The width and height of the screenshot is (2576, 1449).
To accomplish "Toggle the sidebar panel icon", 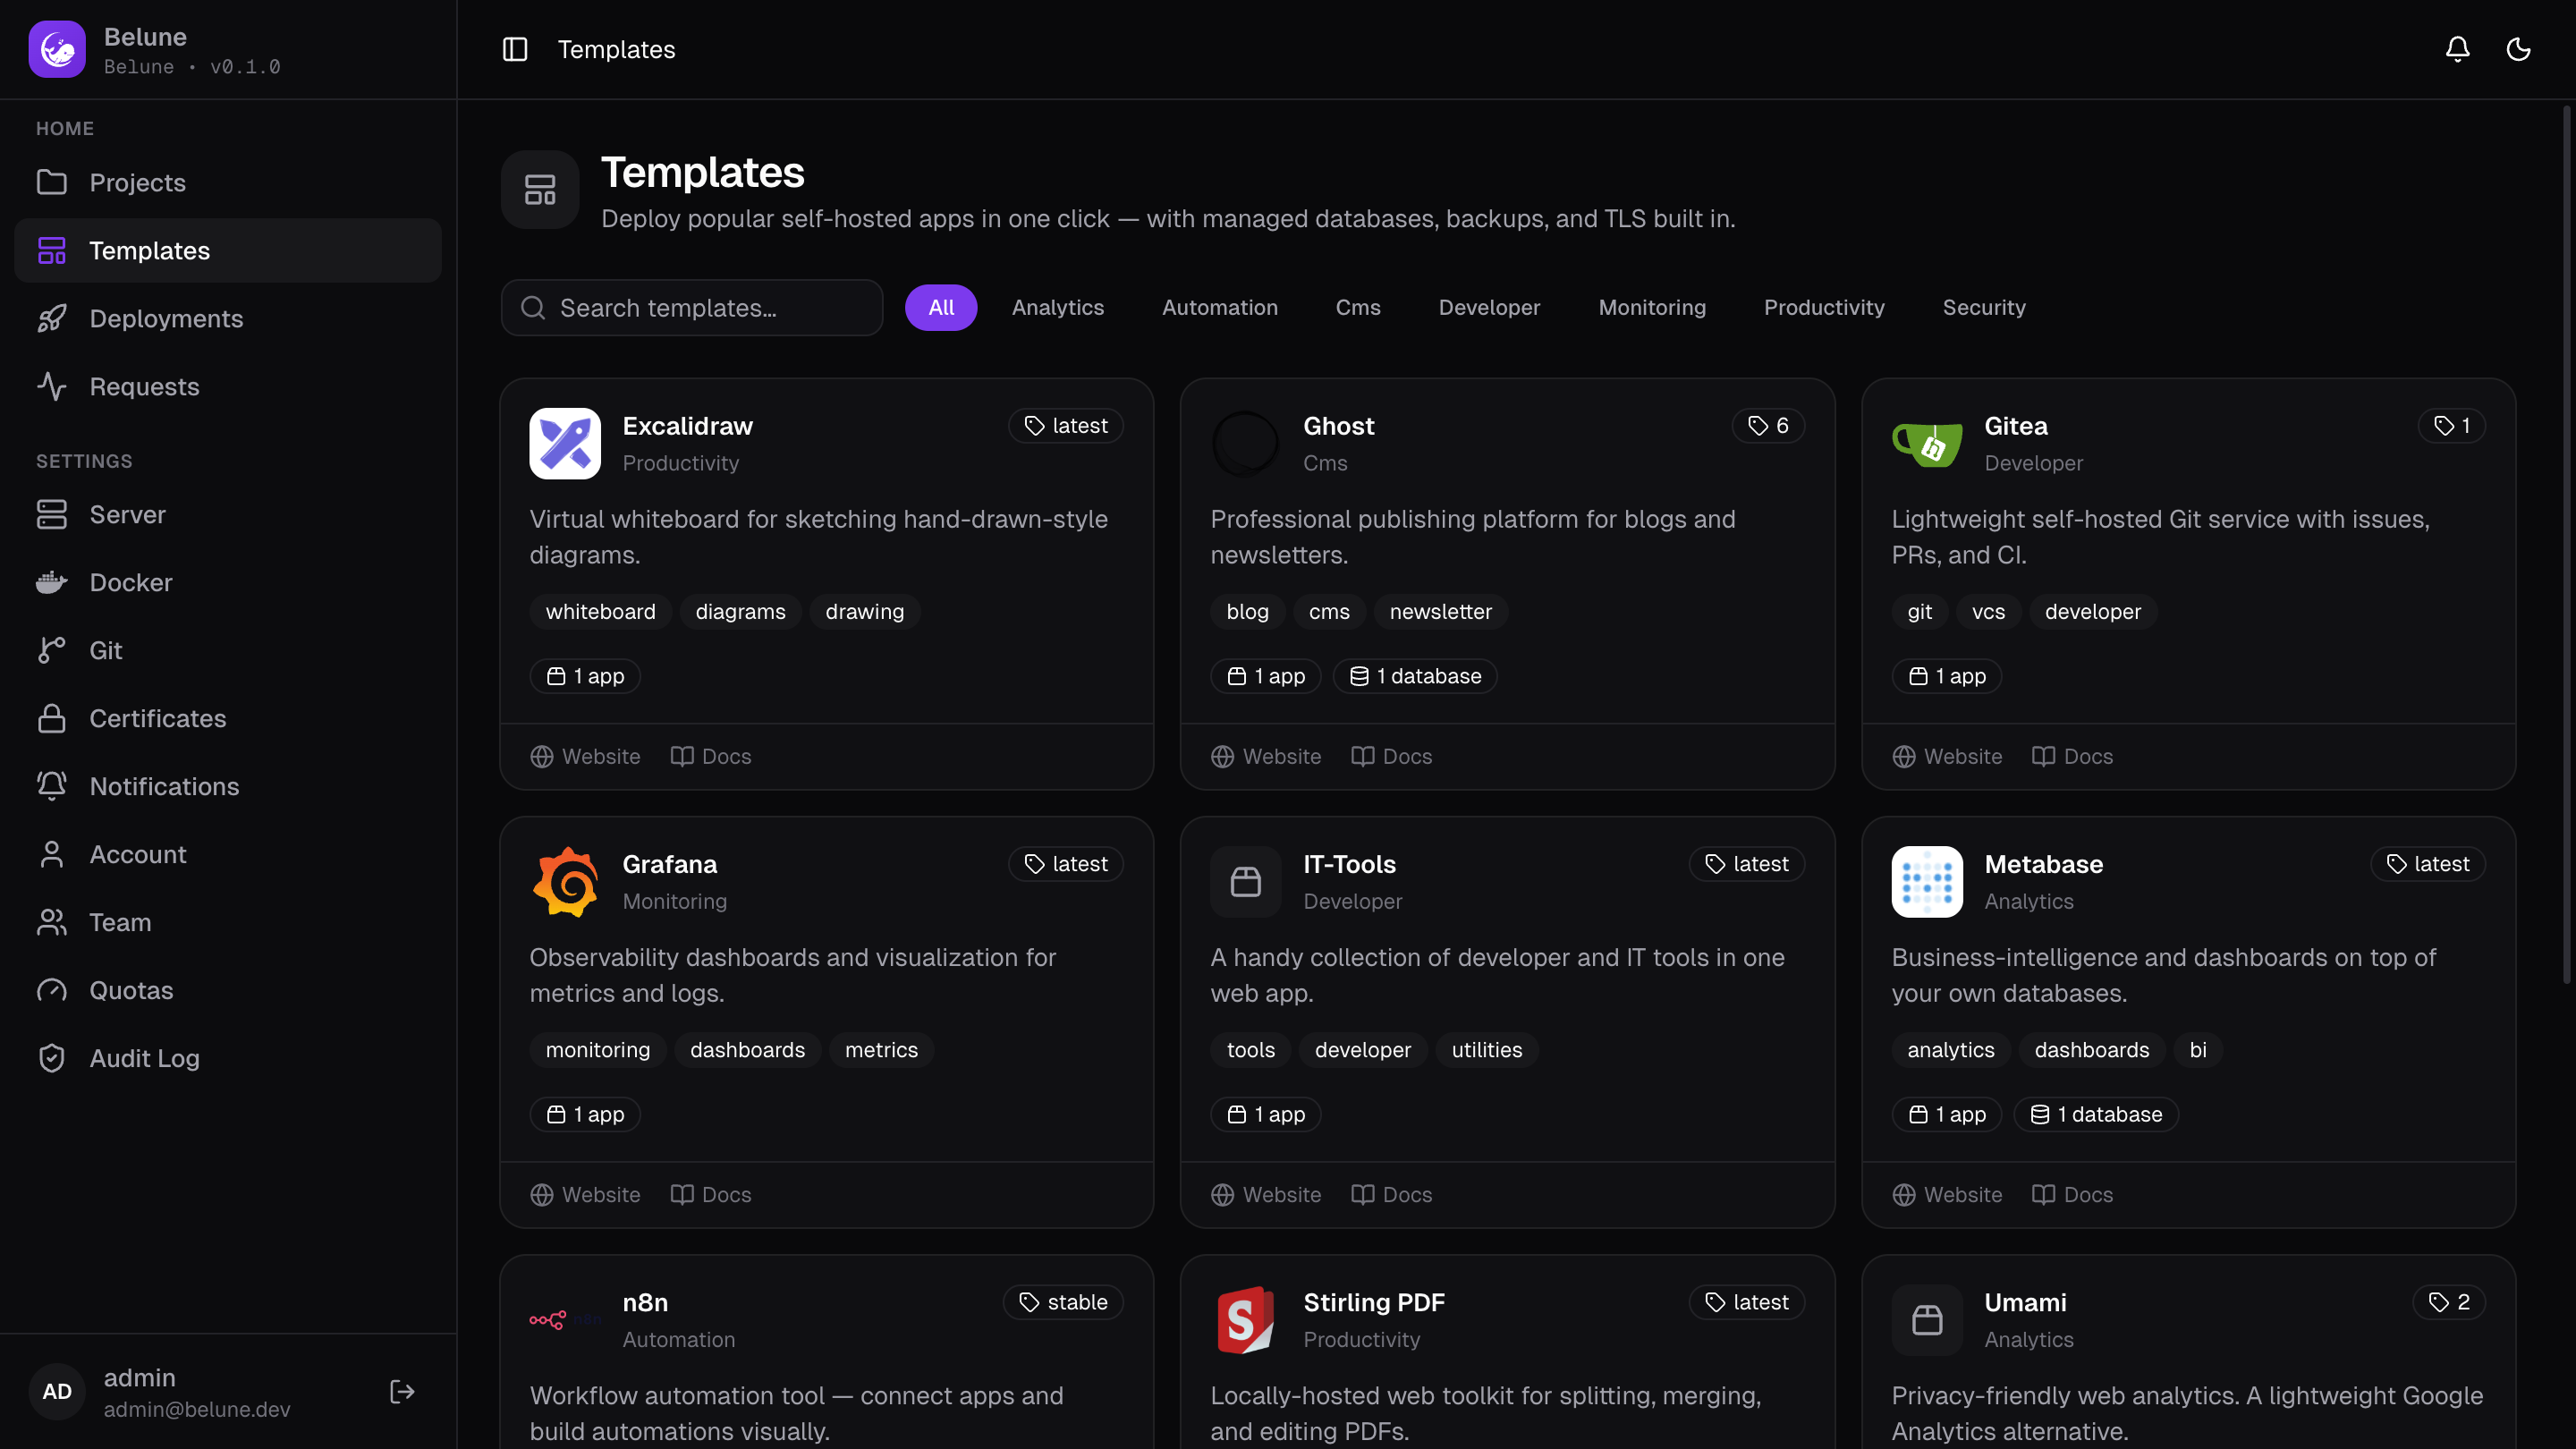I will [515, 49].
